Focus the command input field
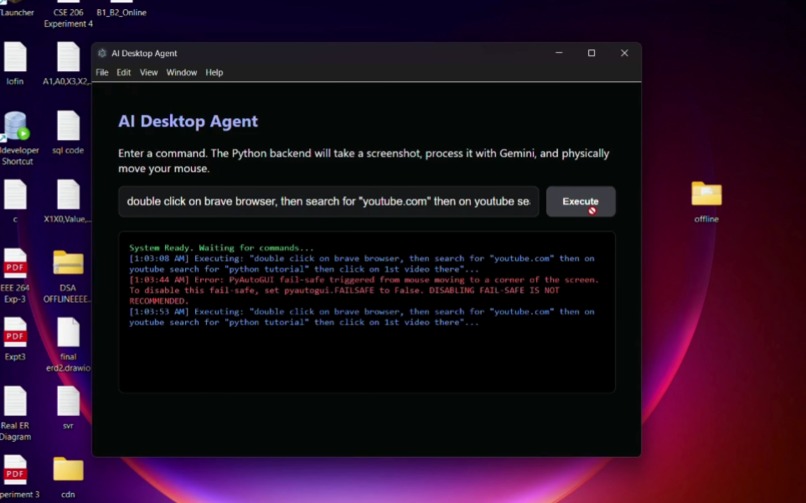 point(328,201)
